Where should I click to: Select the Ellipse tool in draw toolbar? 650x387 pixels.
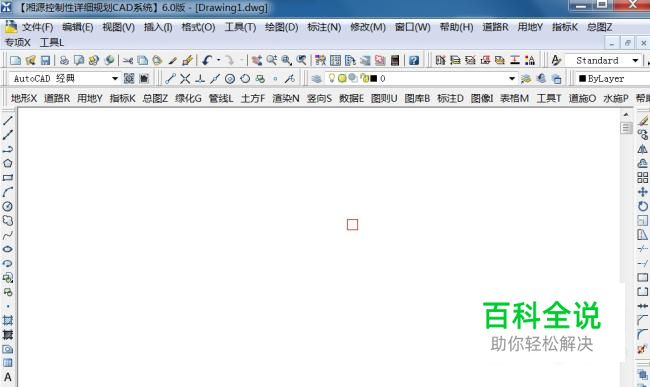tap(7, 249)
